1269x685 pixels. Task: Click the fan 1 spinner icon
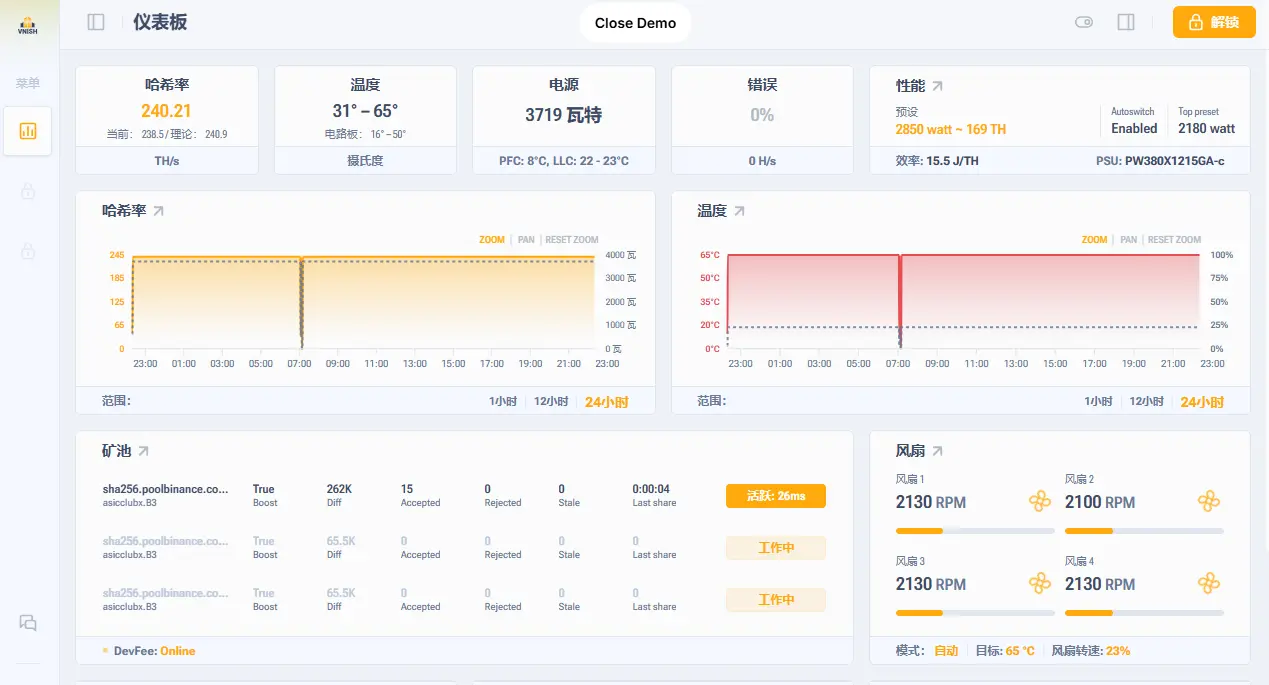(1040, 501)
